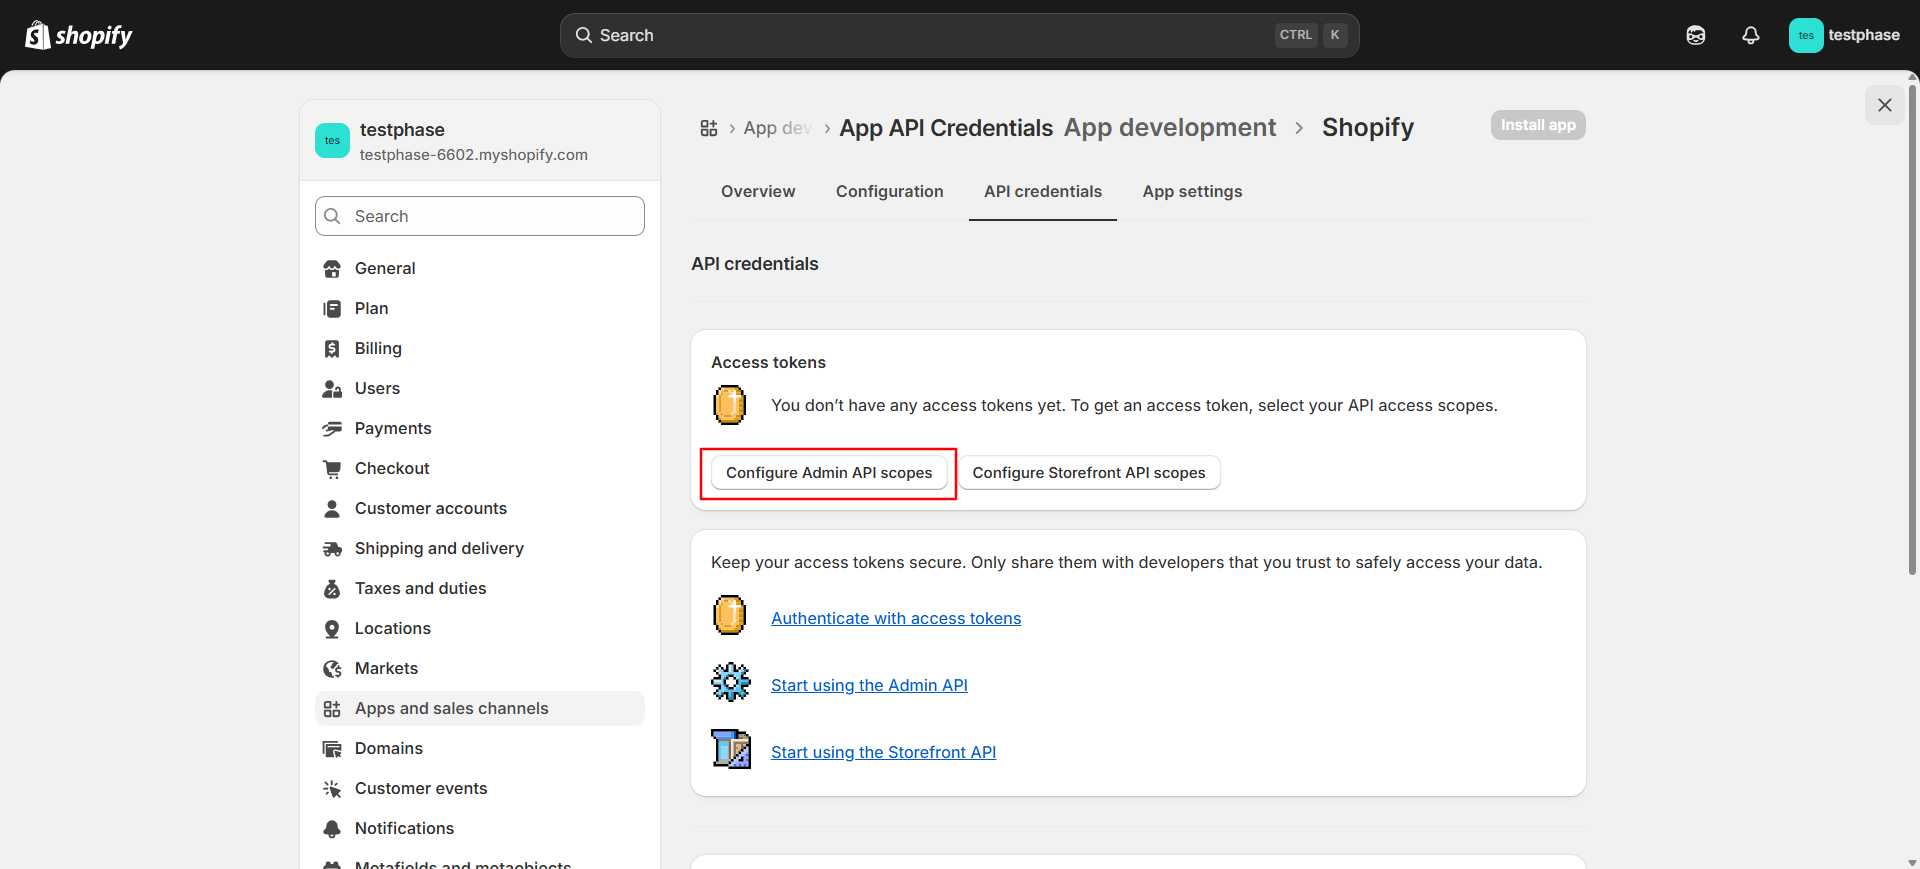Viewport: 1920px width, 869px height.
Task: Click the magnifier icon in sidebar search
Action: (333, 216)
